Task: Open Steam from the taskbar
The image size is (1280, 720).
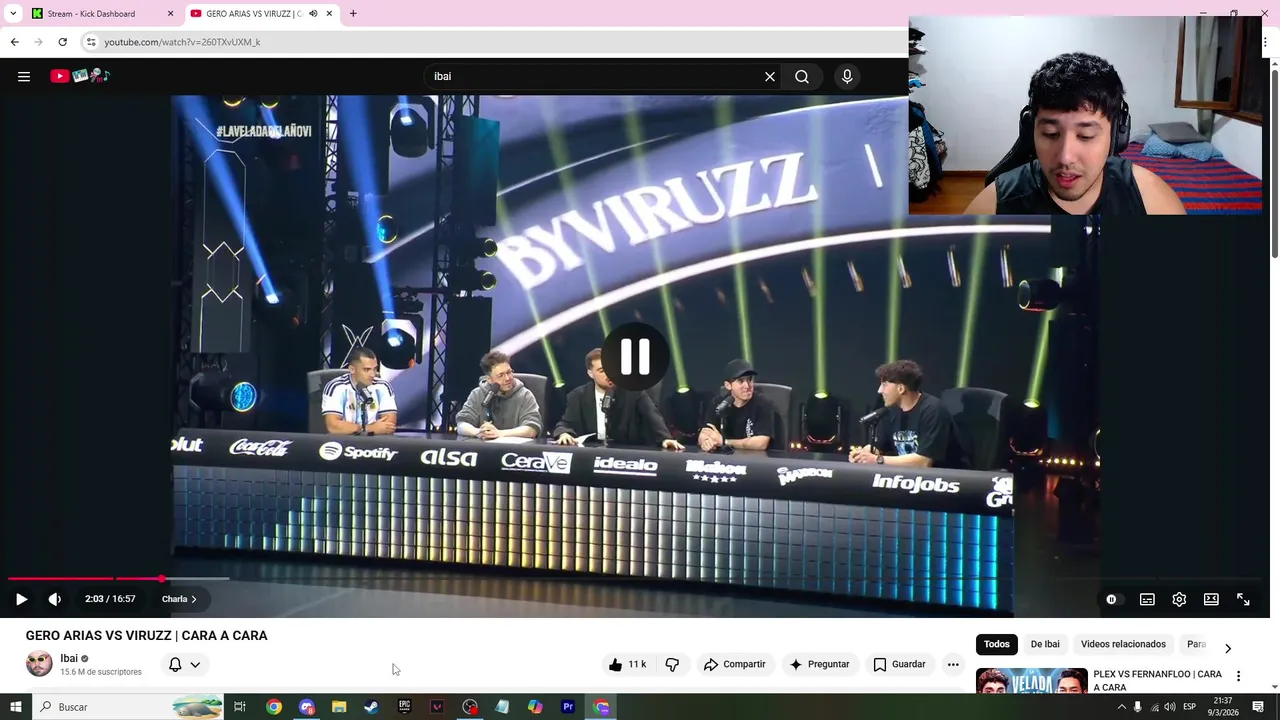Action: point(371,707)
